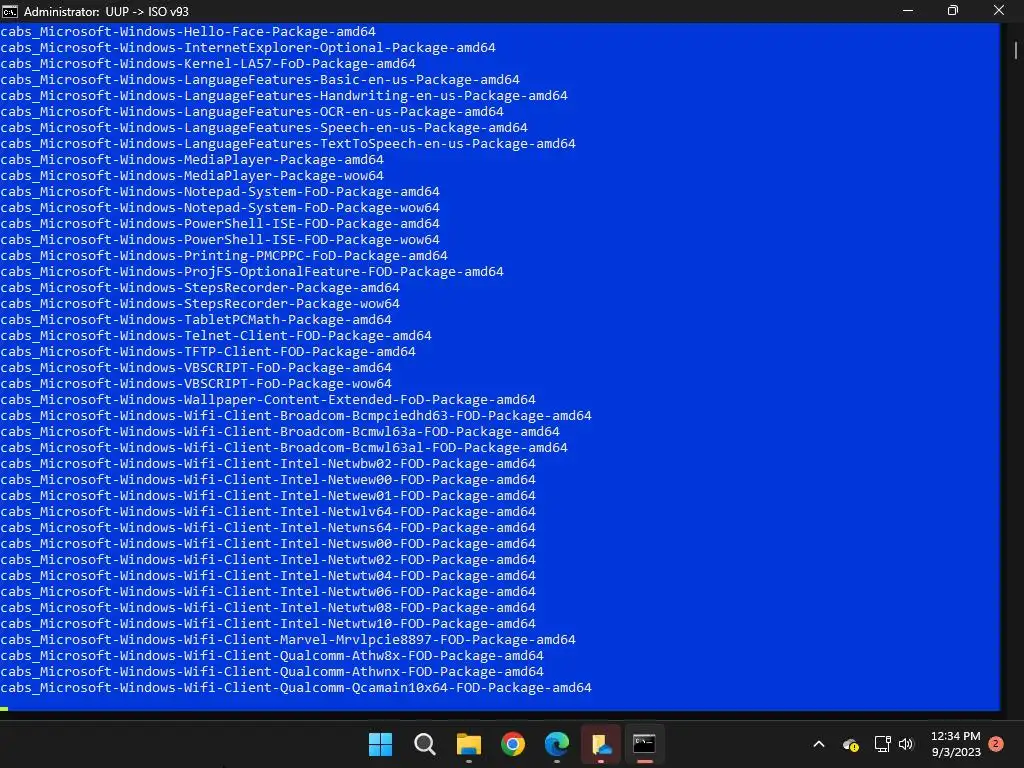Click the Intel-Netwlv64 Wifi line

coord(268,511)
